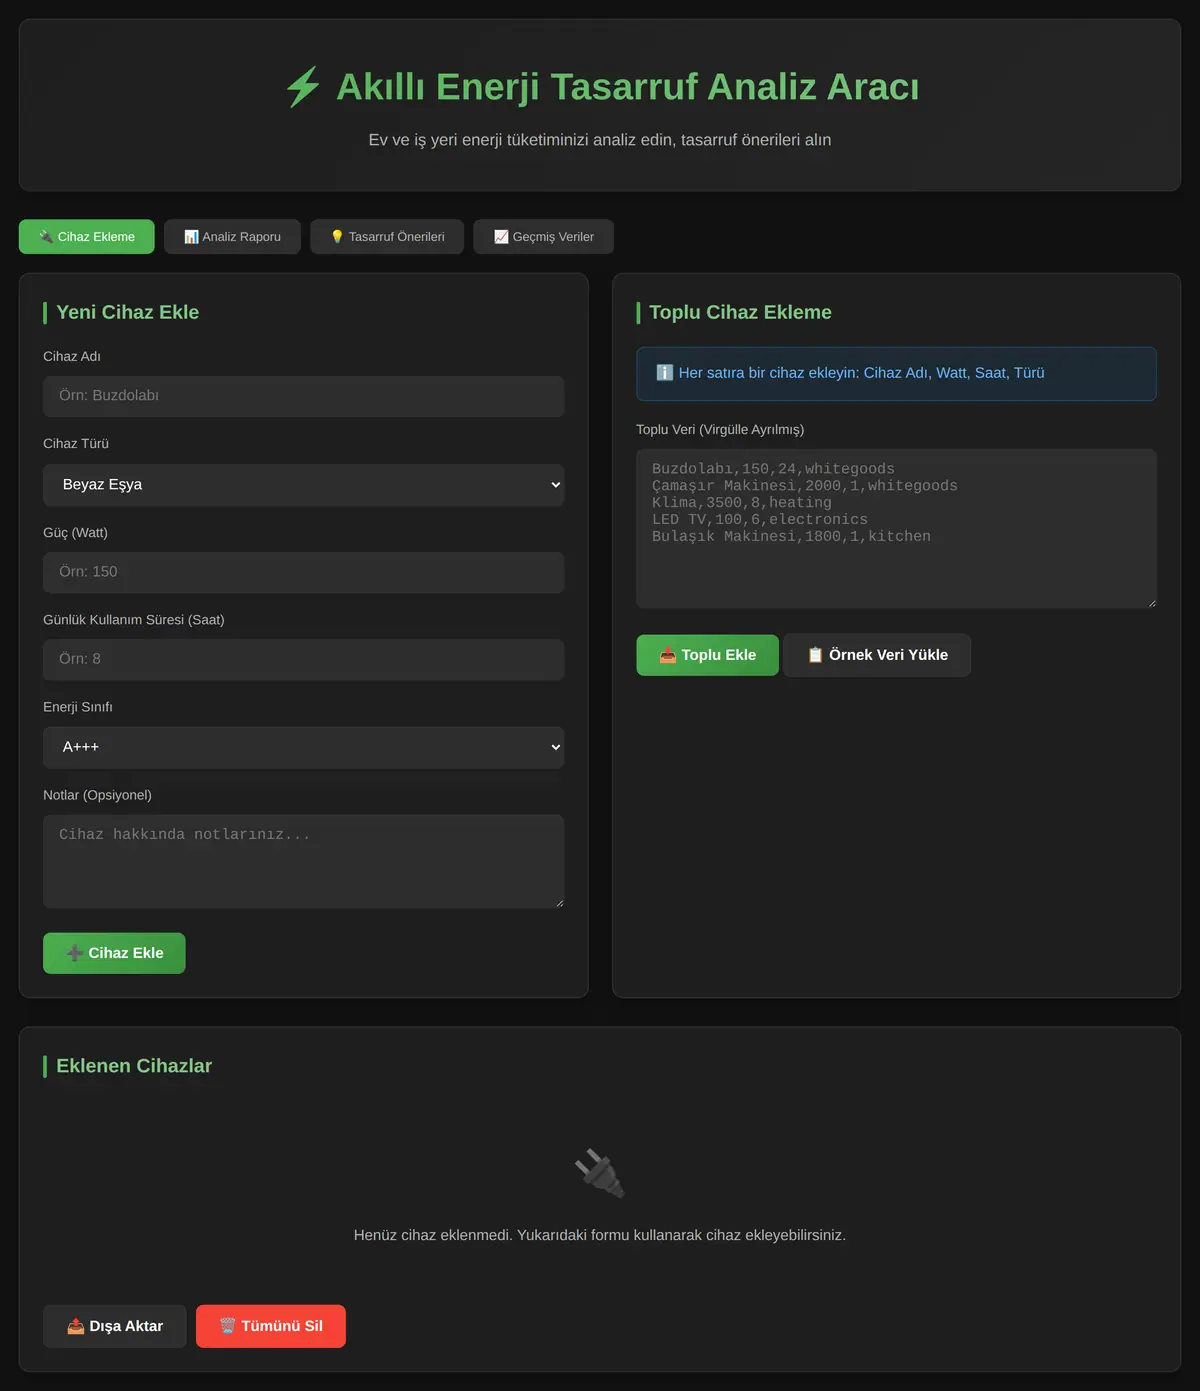Click into the Notlar textarea
Screen dimensions: 1200x1391
pyautogui.click(x=304, y=862)
